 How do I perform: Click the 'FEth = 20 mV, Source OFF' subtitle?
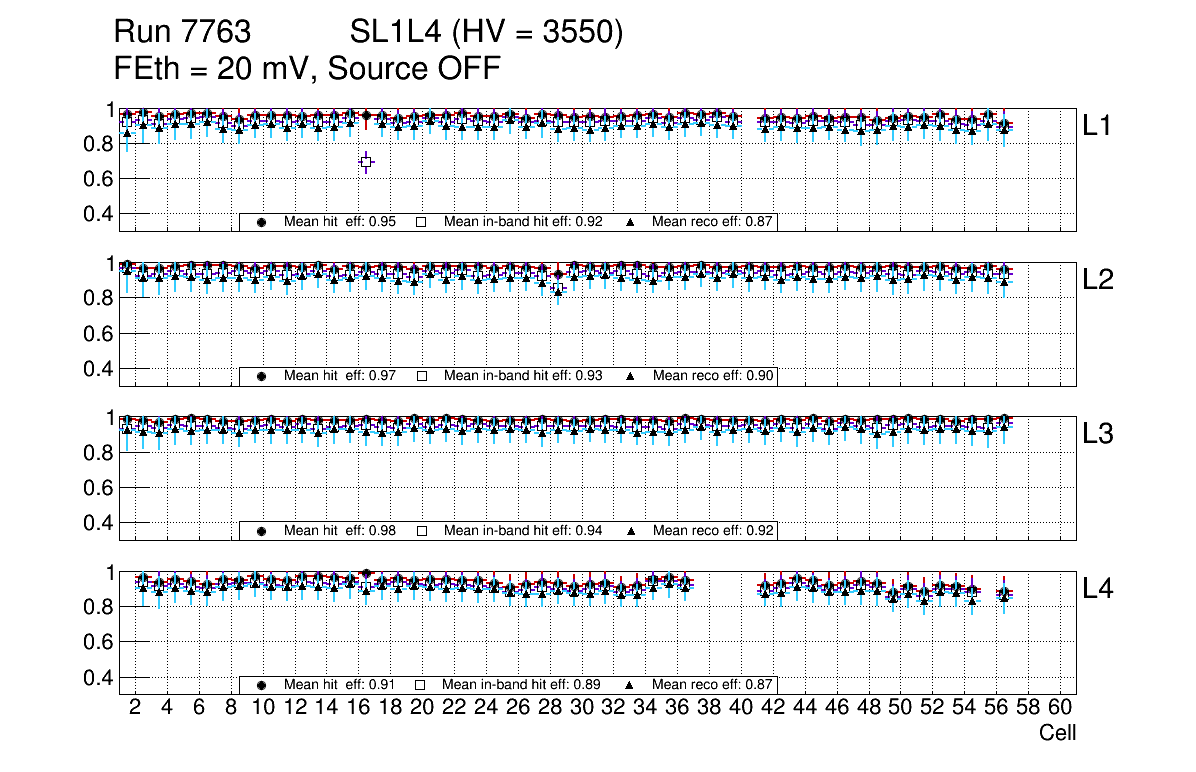click(306, 69)
